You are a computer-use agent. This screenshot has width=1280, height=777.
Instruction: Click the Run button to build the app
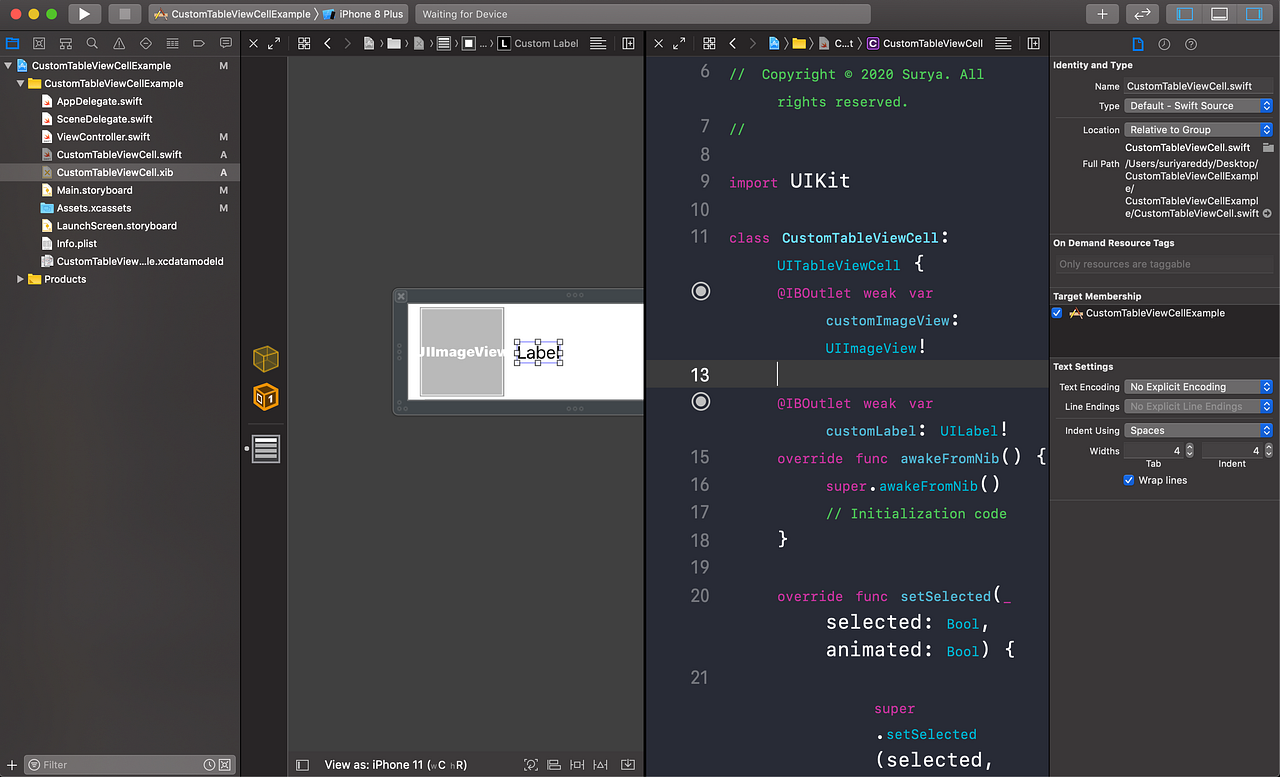coord(84,13)
